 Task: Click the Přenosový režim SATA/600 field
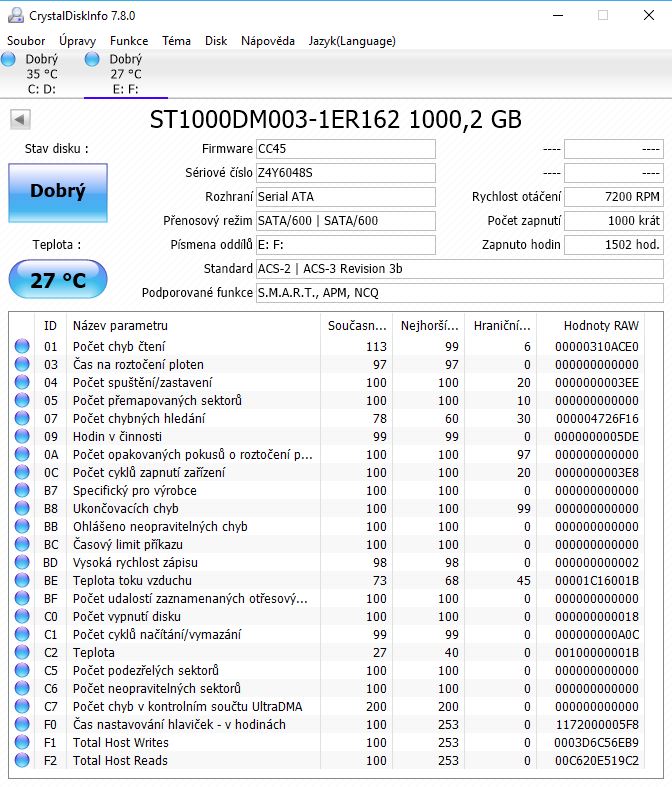(x=345, y=221)
